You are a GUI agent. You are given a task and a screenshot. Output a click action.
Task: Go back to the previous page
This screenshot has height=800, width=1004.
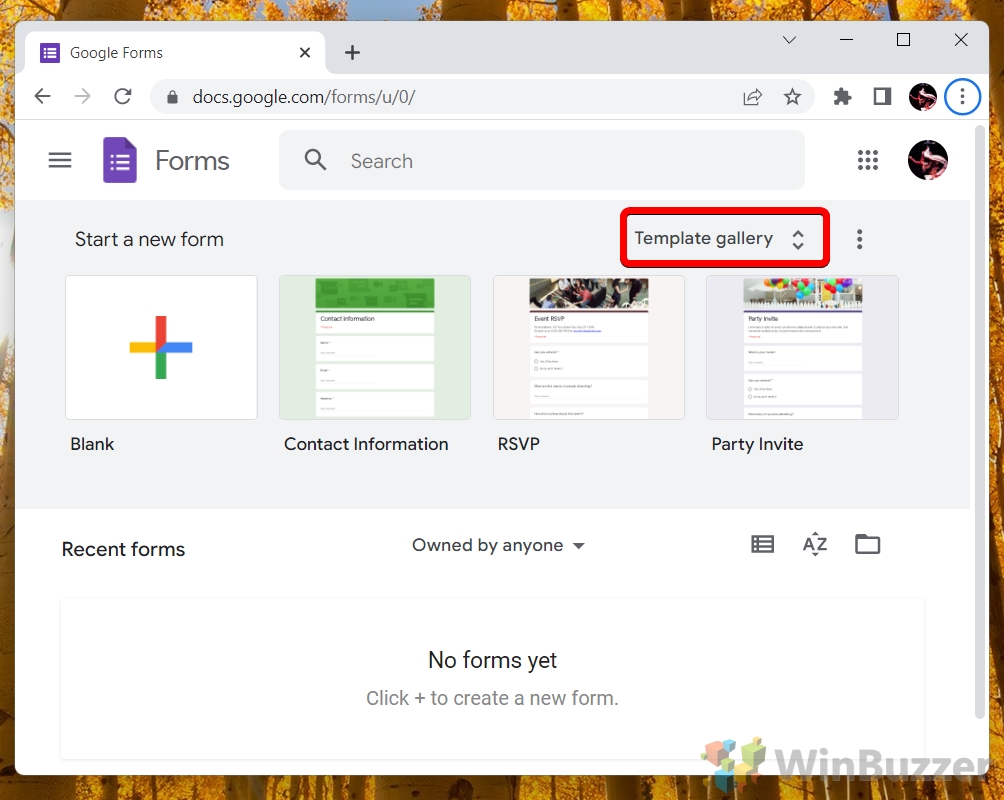pyautogui.click(x=42, y=97)
